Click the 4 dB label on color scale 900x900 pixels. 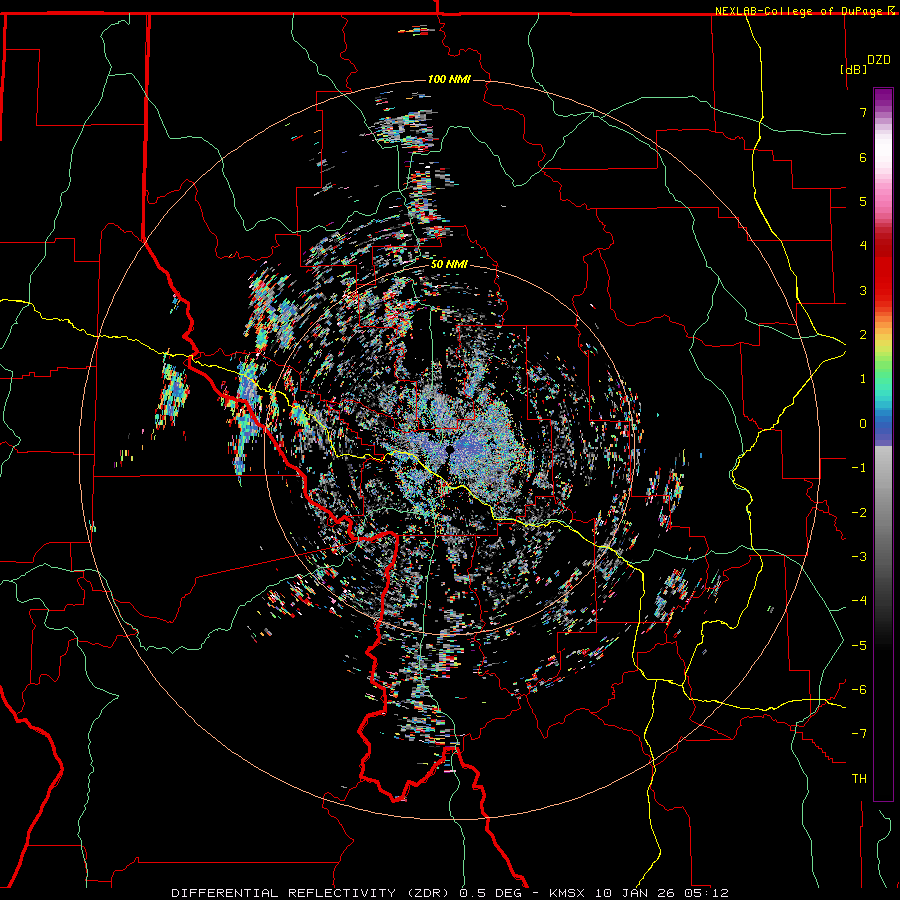863,246
